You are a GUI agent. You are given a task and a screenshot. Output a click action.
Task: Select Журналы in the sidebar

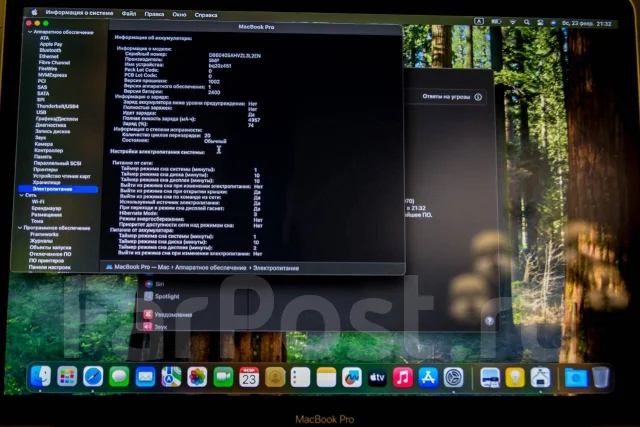point(41,241)
